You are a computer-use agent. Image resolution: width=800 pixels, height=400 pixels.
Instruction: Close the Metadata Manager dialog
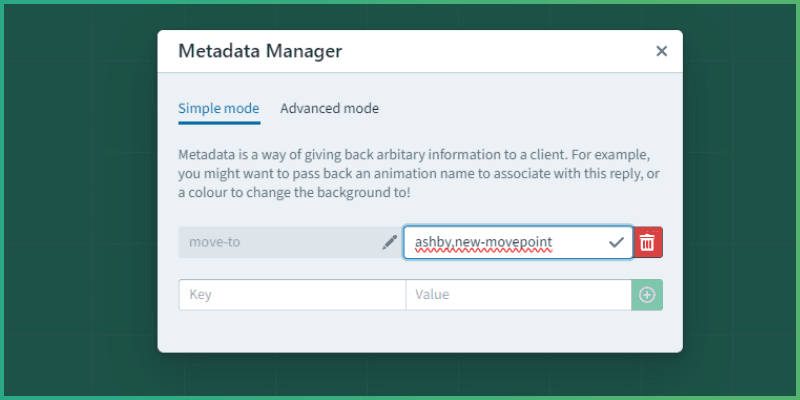(x=661, y=52)
